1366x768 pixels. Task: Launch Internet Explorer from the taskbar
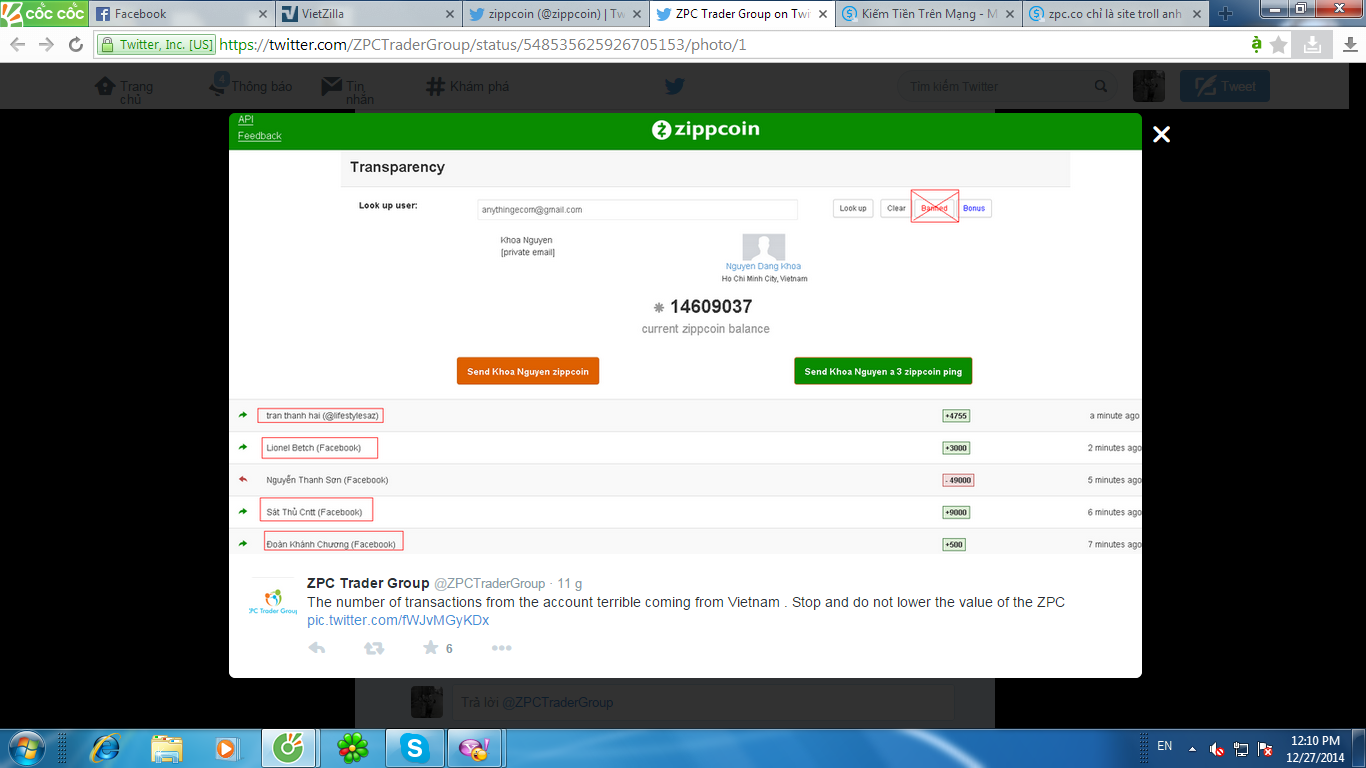105,747
